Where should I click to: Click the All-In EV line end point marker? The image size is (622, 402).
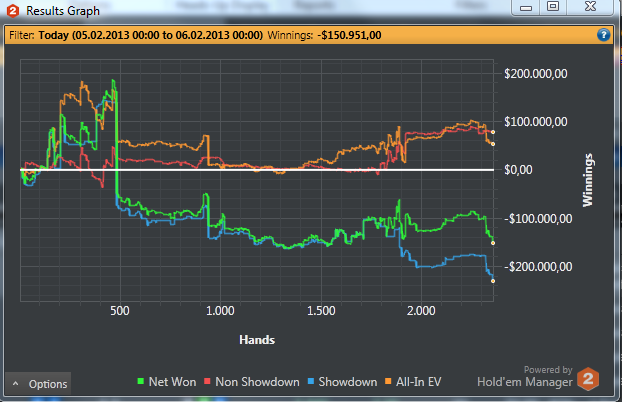493,144
